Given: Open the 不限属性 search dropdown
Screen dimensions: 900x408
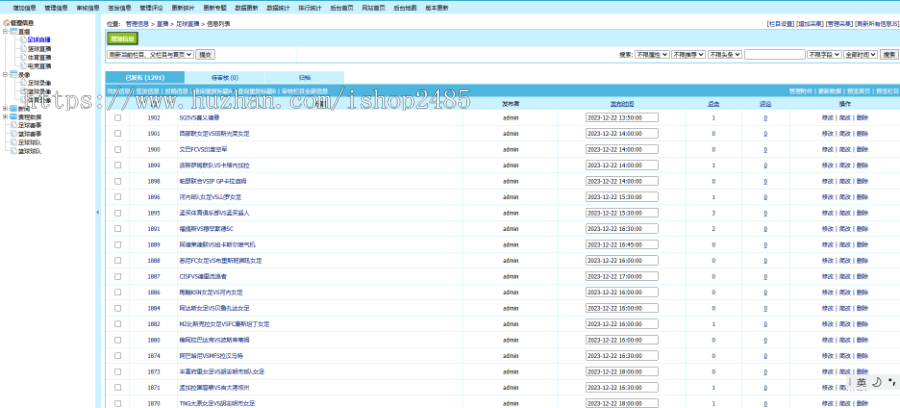Looking at the screenshot, I should pos(651,55).
